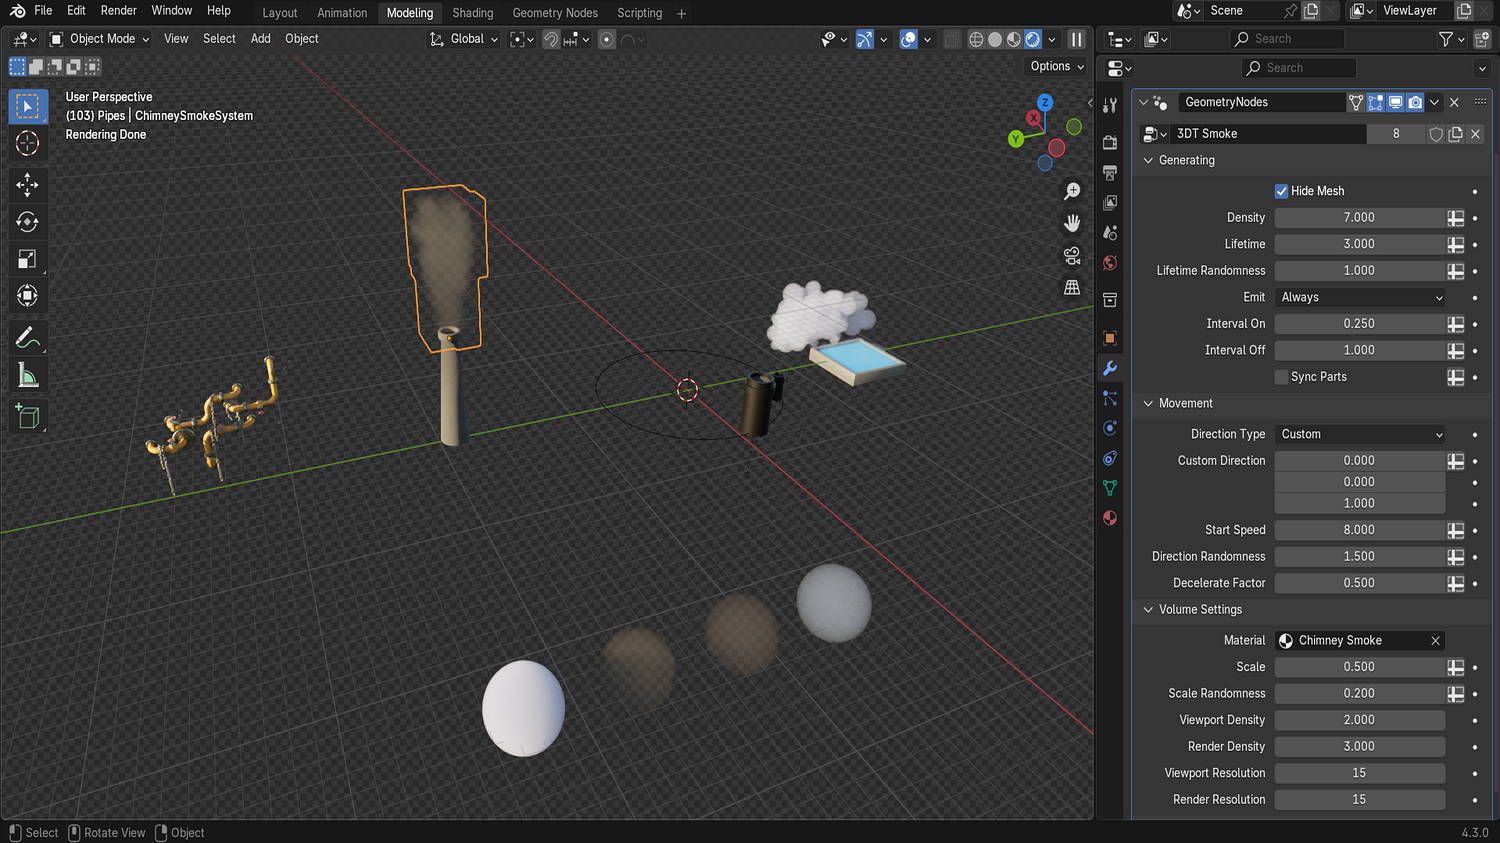Open the Physics properties tab
Screen dimensions: 1500x843
[1110, 428]
